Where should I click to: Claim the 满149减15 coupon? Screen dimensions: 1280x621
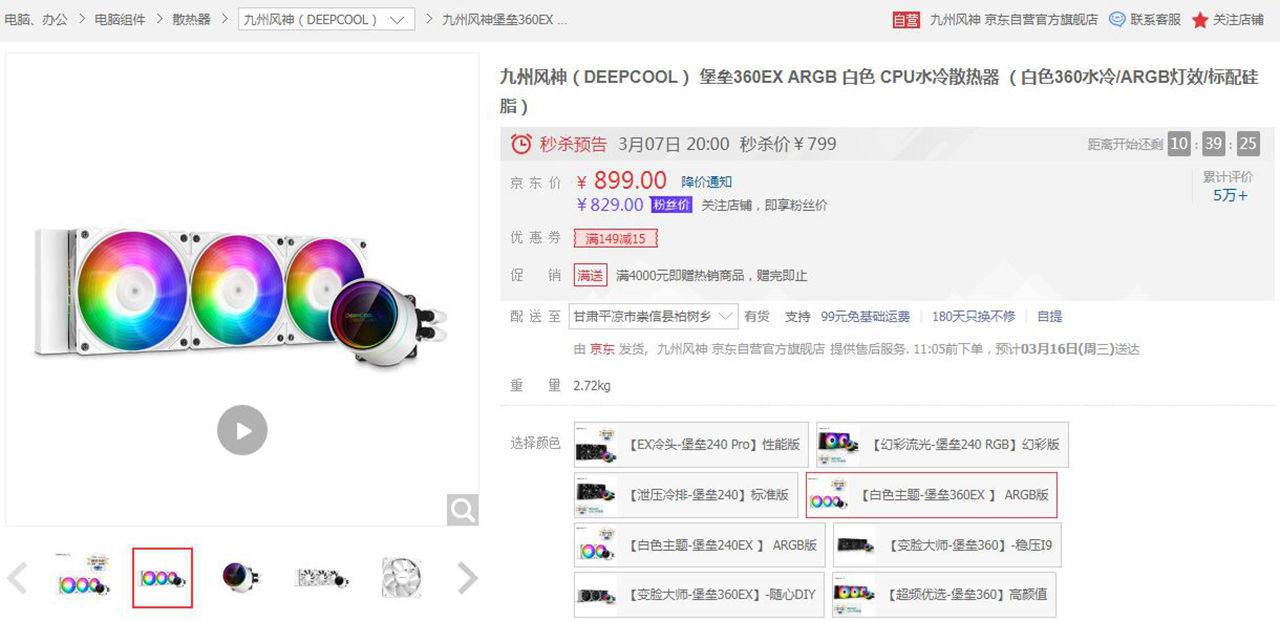(x=615, y=239)
